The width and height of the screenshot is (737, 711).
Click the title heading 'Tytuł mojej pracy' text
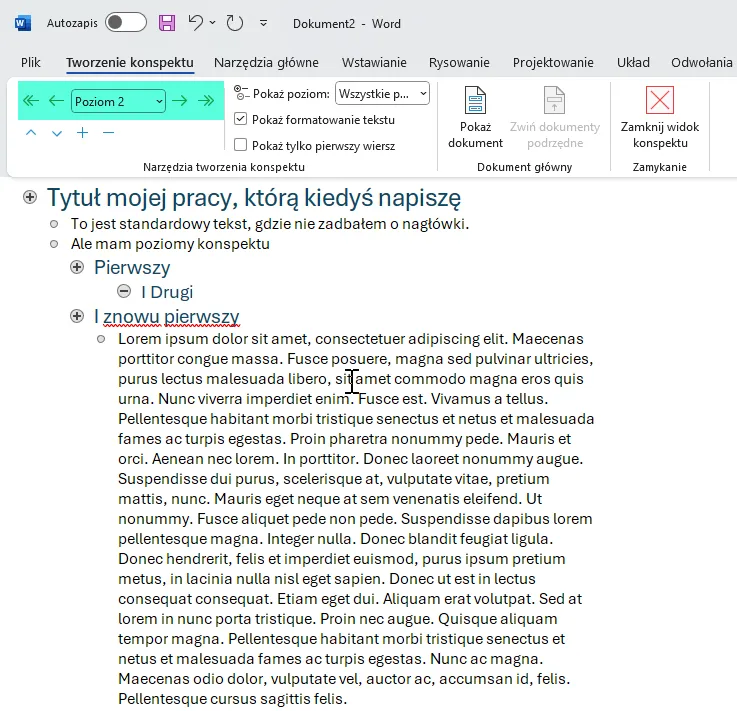(253, 198)
